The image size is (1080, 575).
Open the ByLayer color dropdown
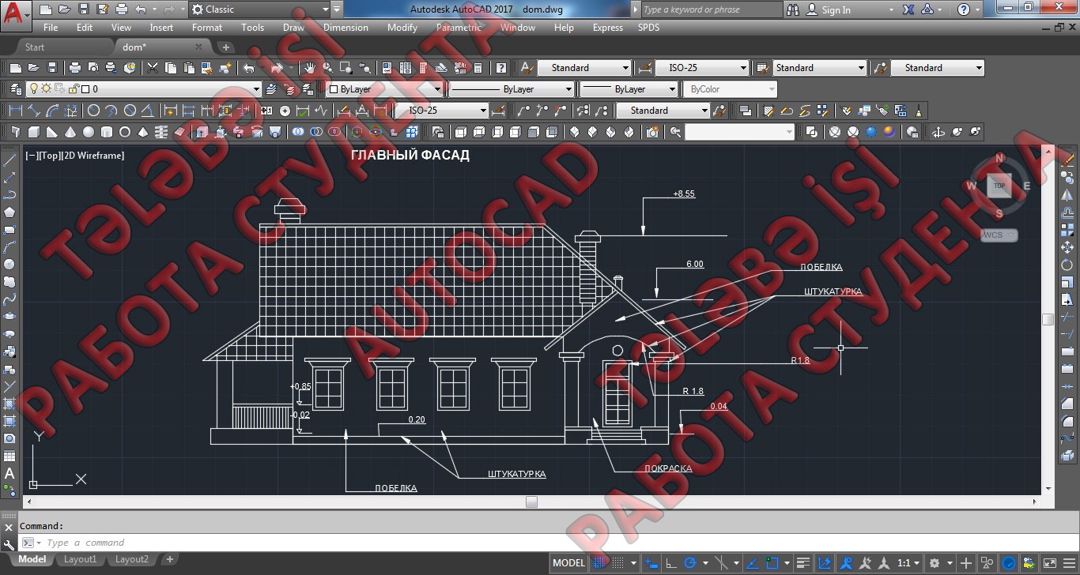click(x=384, y=89)
